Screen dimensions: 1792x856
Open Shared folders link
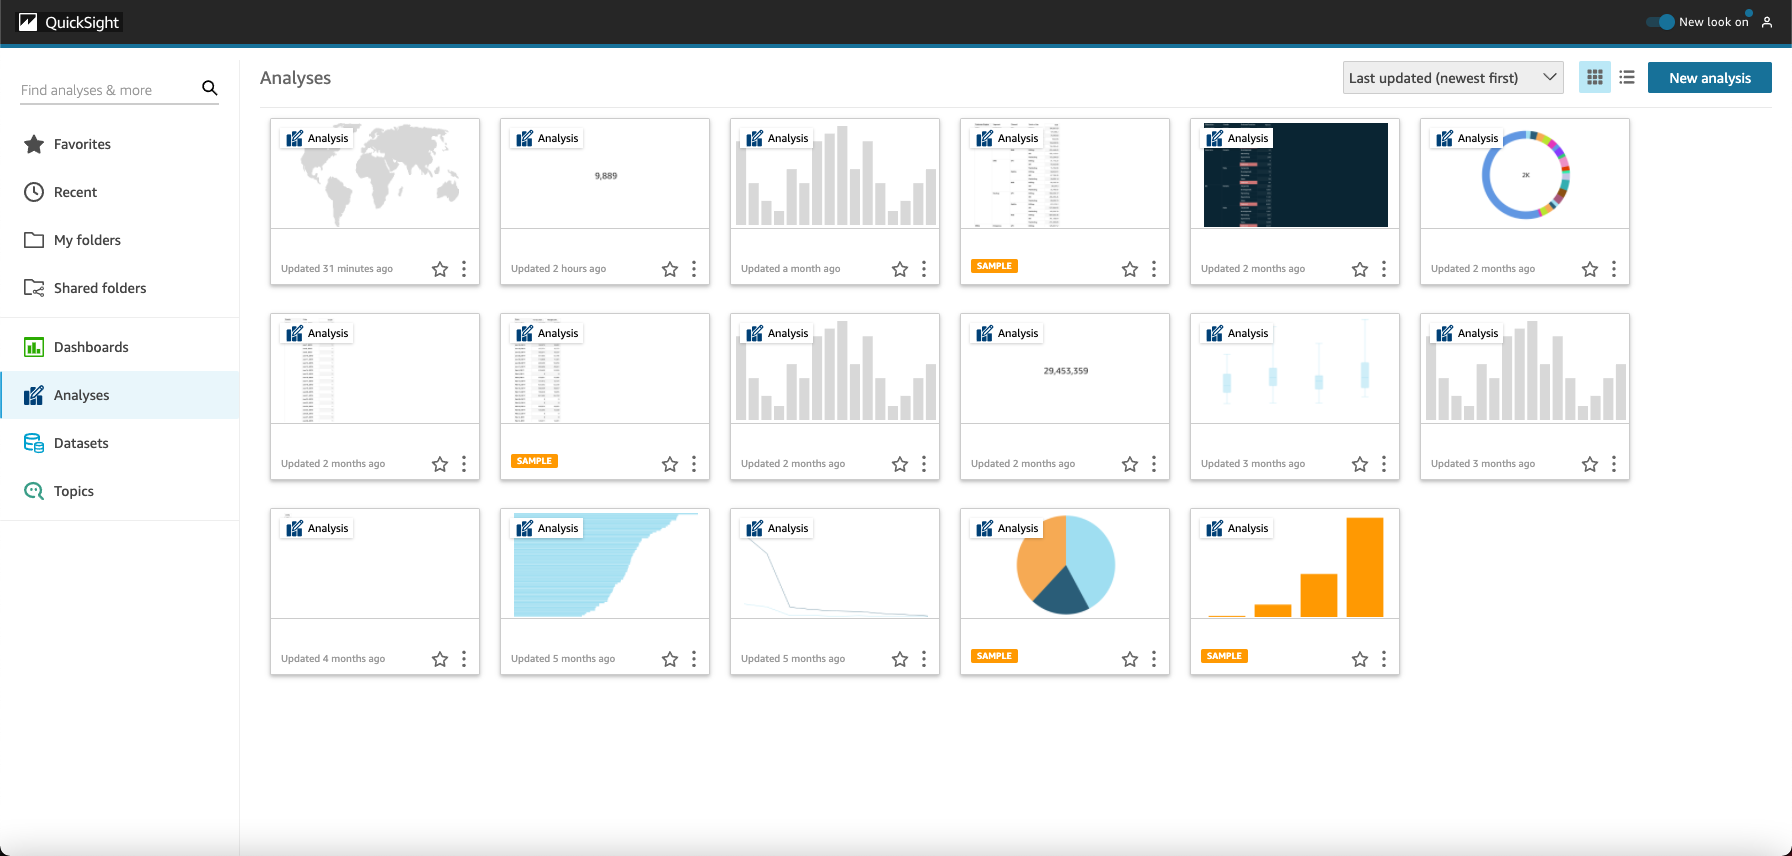click(100, 288)
